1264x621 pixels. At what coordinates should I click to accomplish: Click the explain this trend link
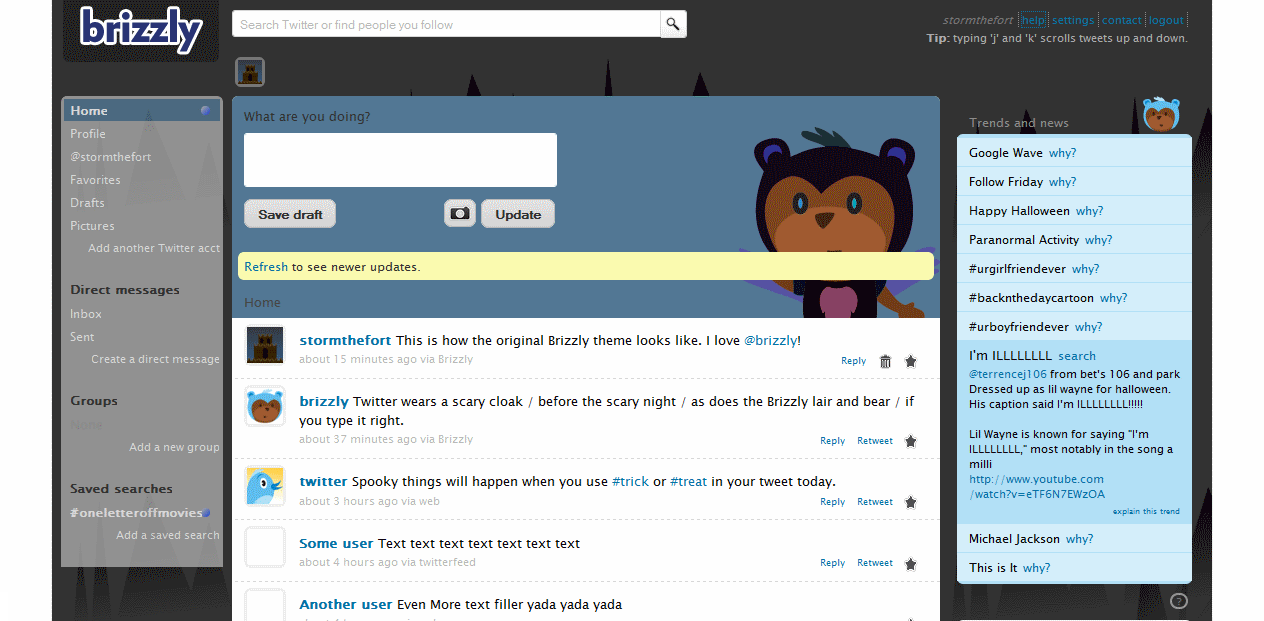pyautogui.click(x=1146, y=512)
